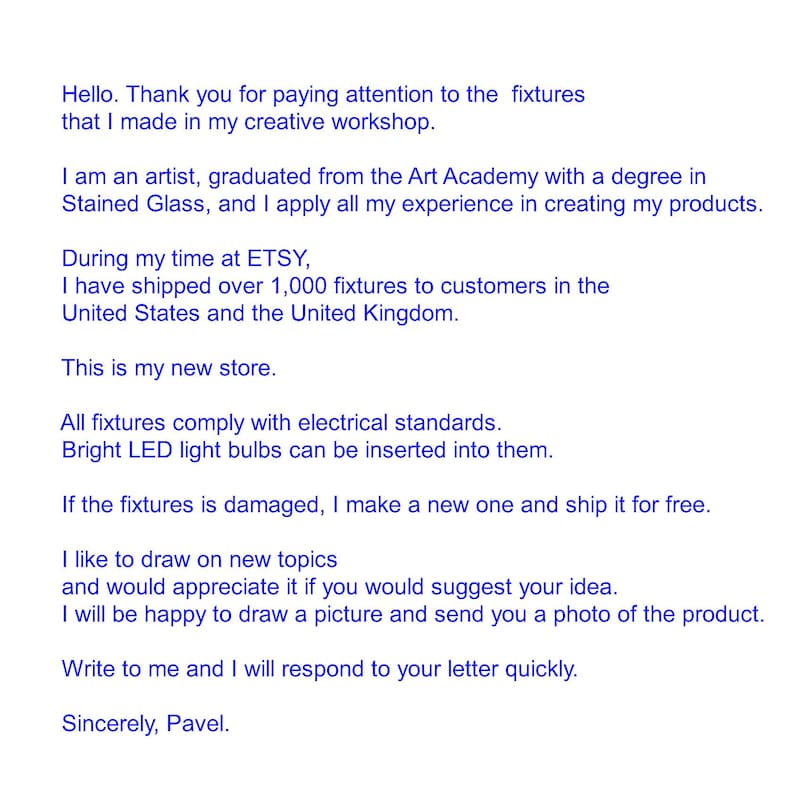The height and width of the screenshot is (793, 794).
Task: Select the words 'Art Academy'
Action: [473, 177]
